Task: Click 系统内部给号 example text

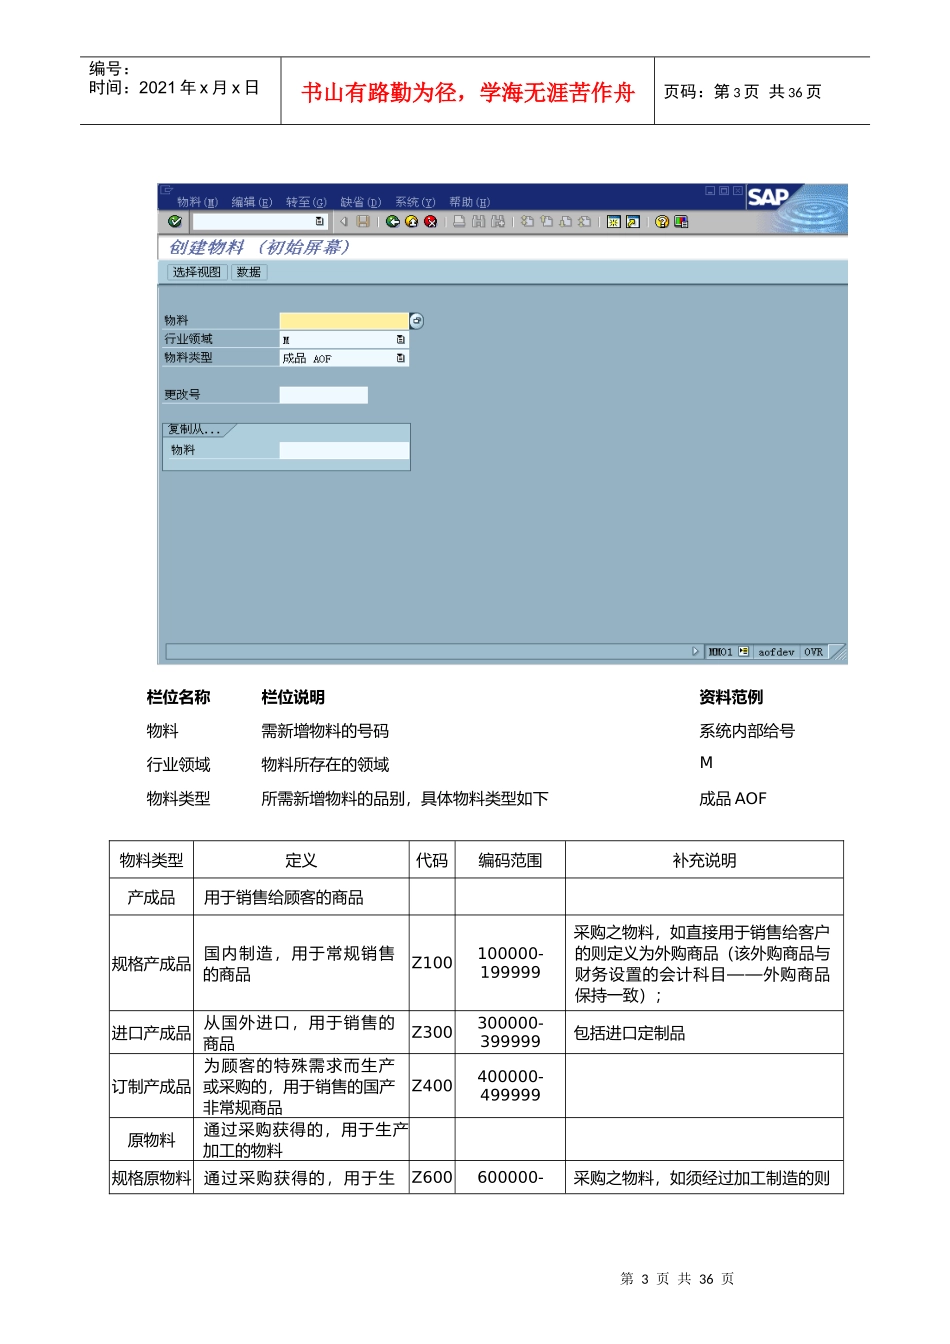Action: (747, 731)
